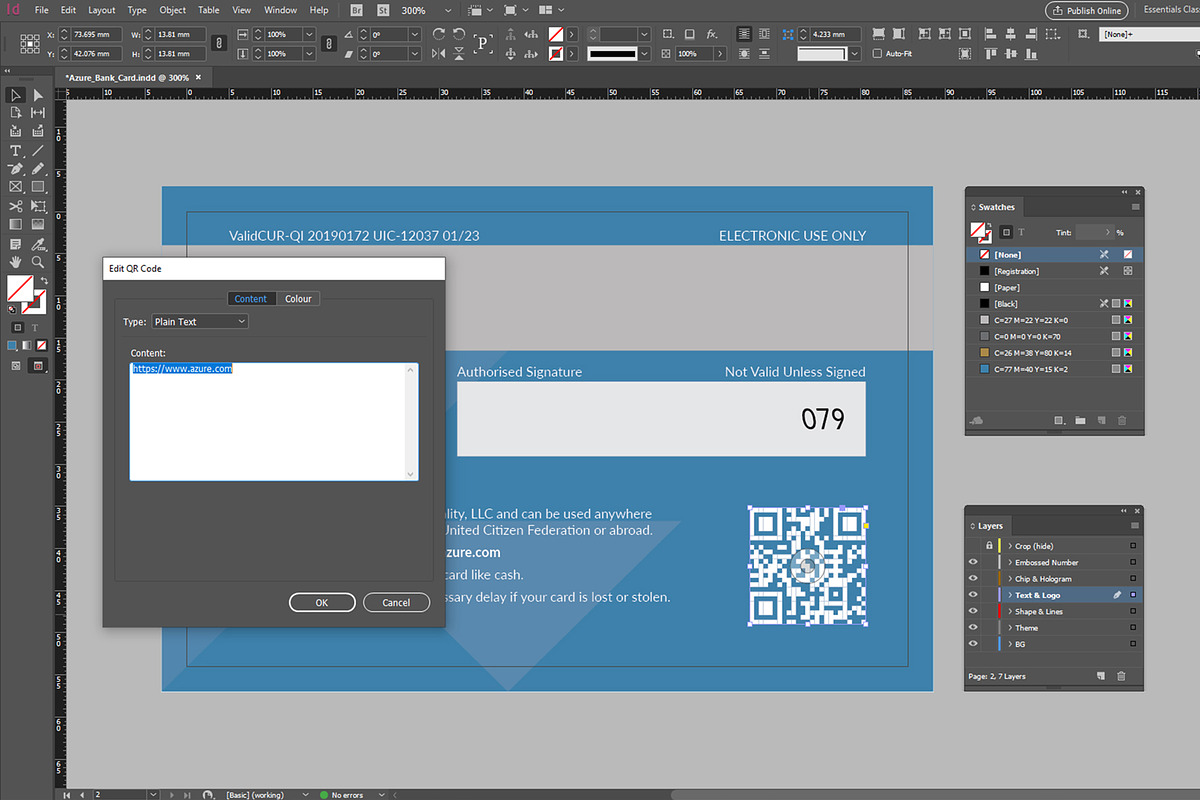The image size is (1200, 800).
Task: Select the Hand tool
Action: tap(15, 262)
